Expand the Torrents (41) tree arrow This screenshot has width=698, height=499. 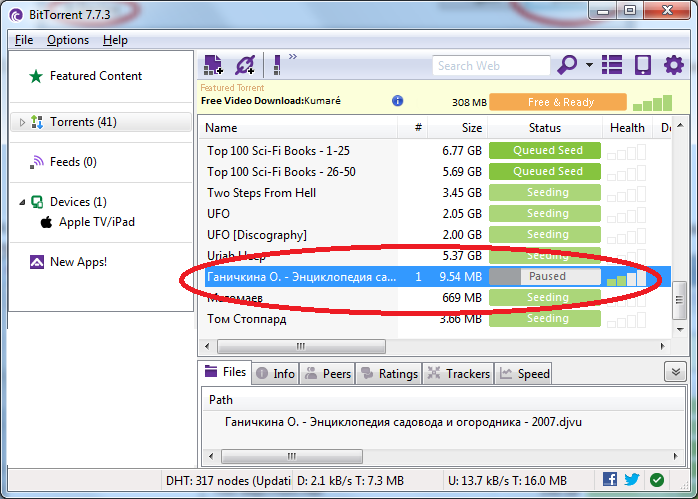coord(22,122)
